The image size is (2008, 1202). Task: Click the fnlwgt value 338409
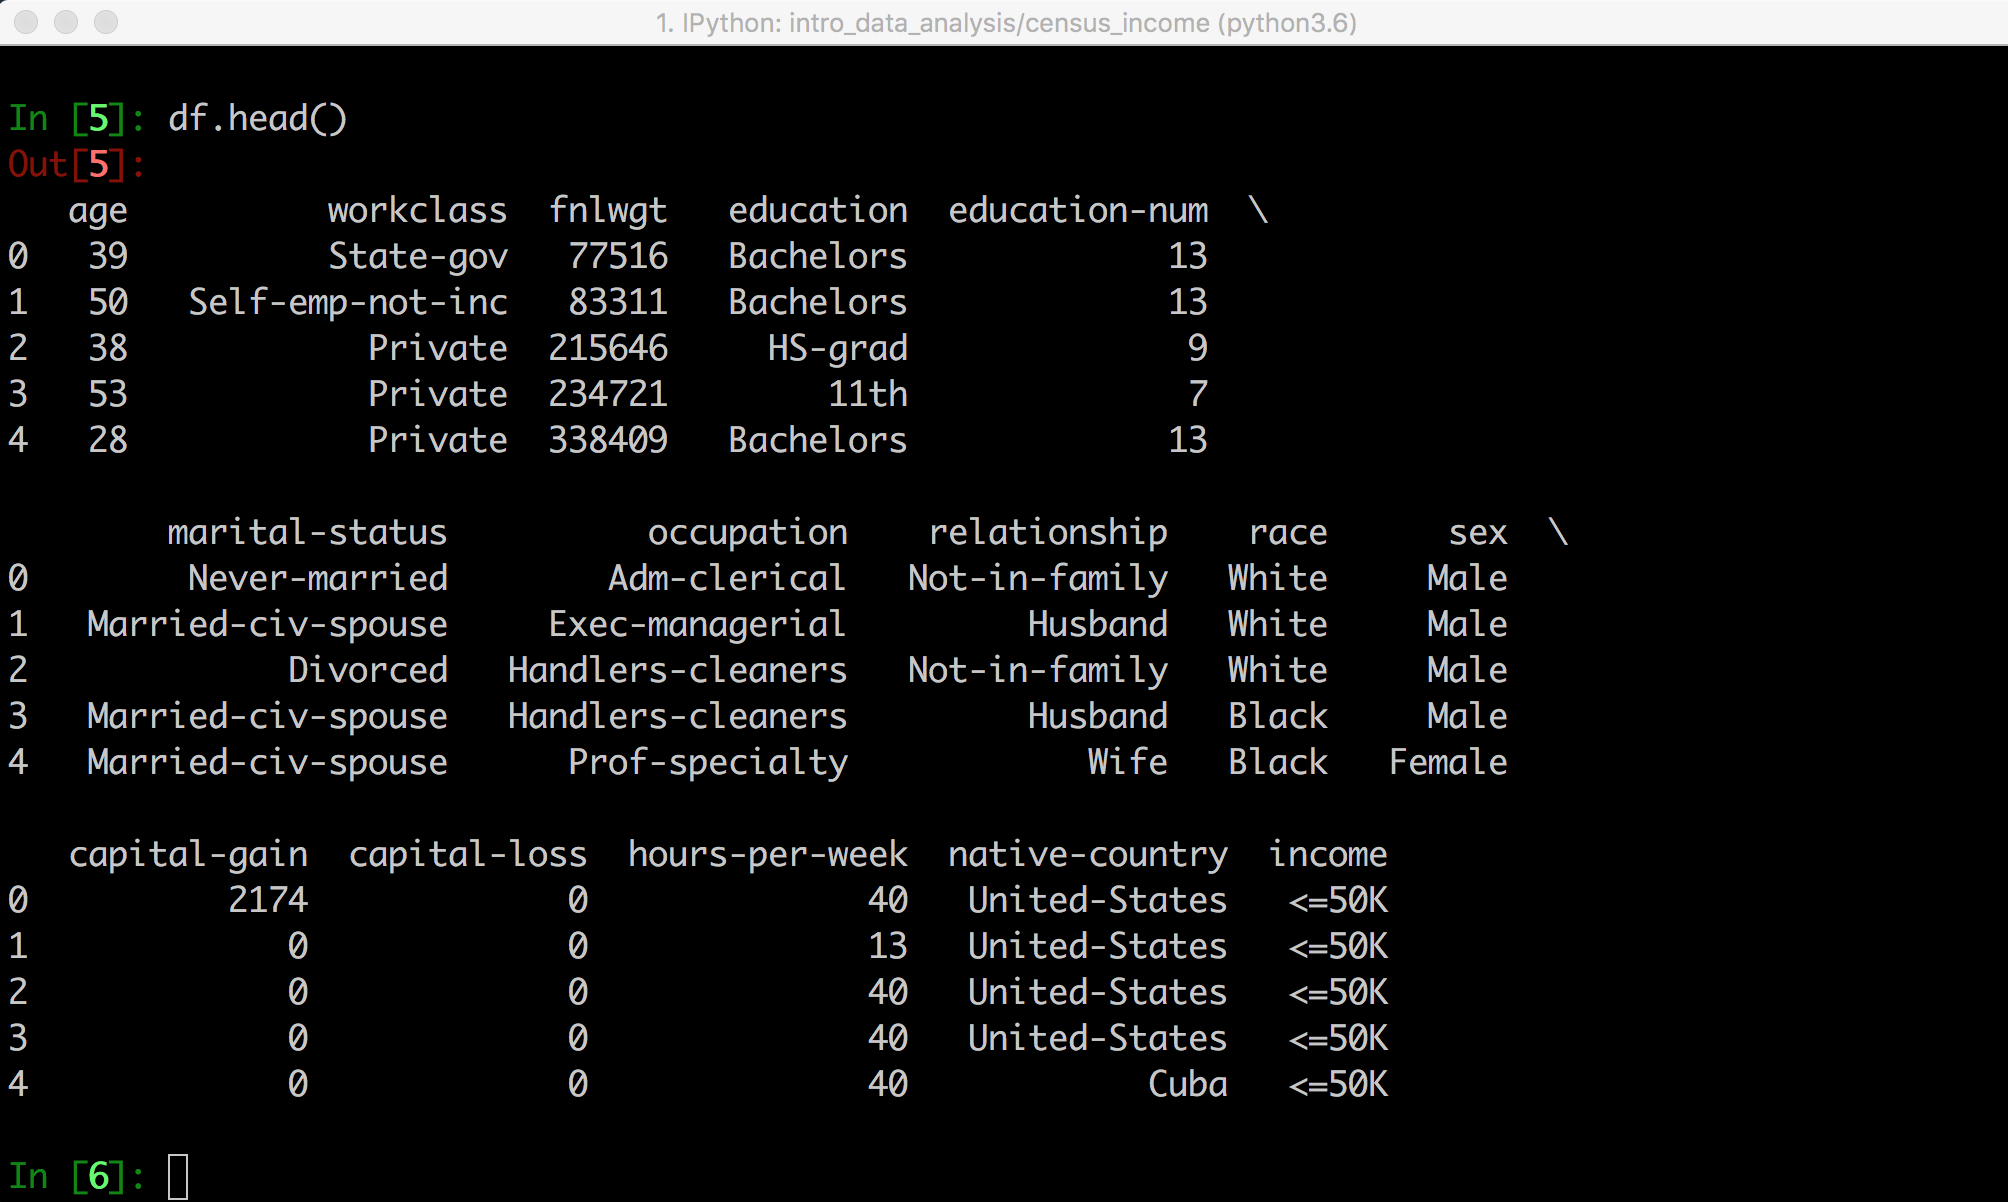[608, 441]
